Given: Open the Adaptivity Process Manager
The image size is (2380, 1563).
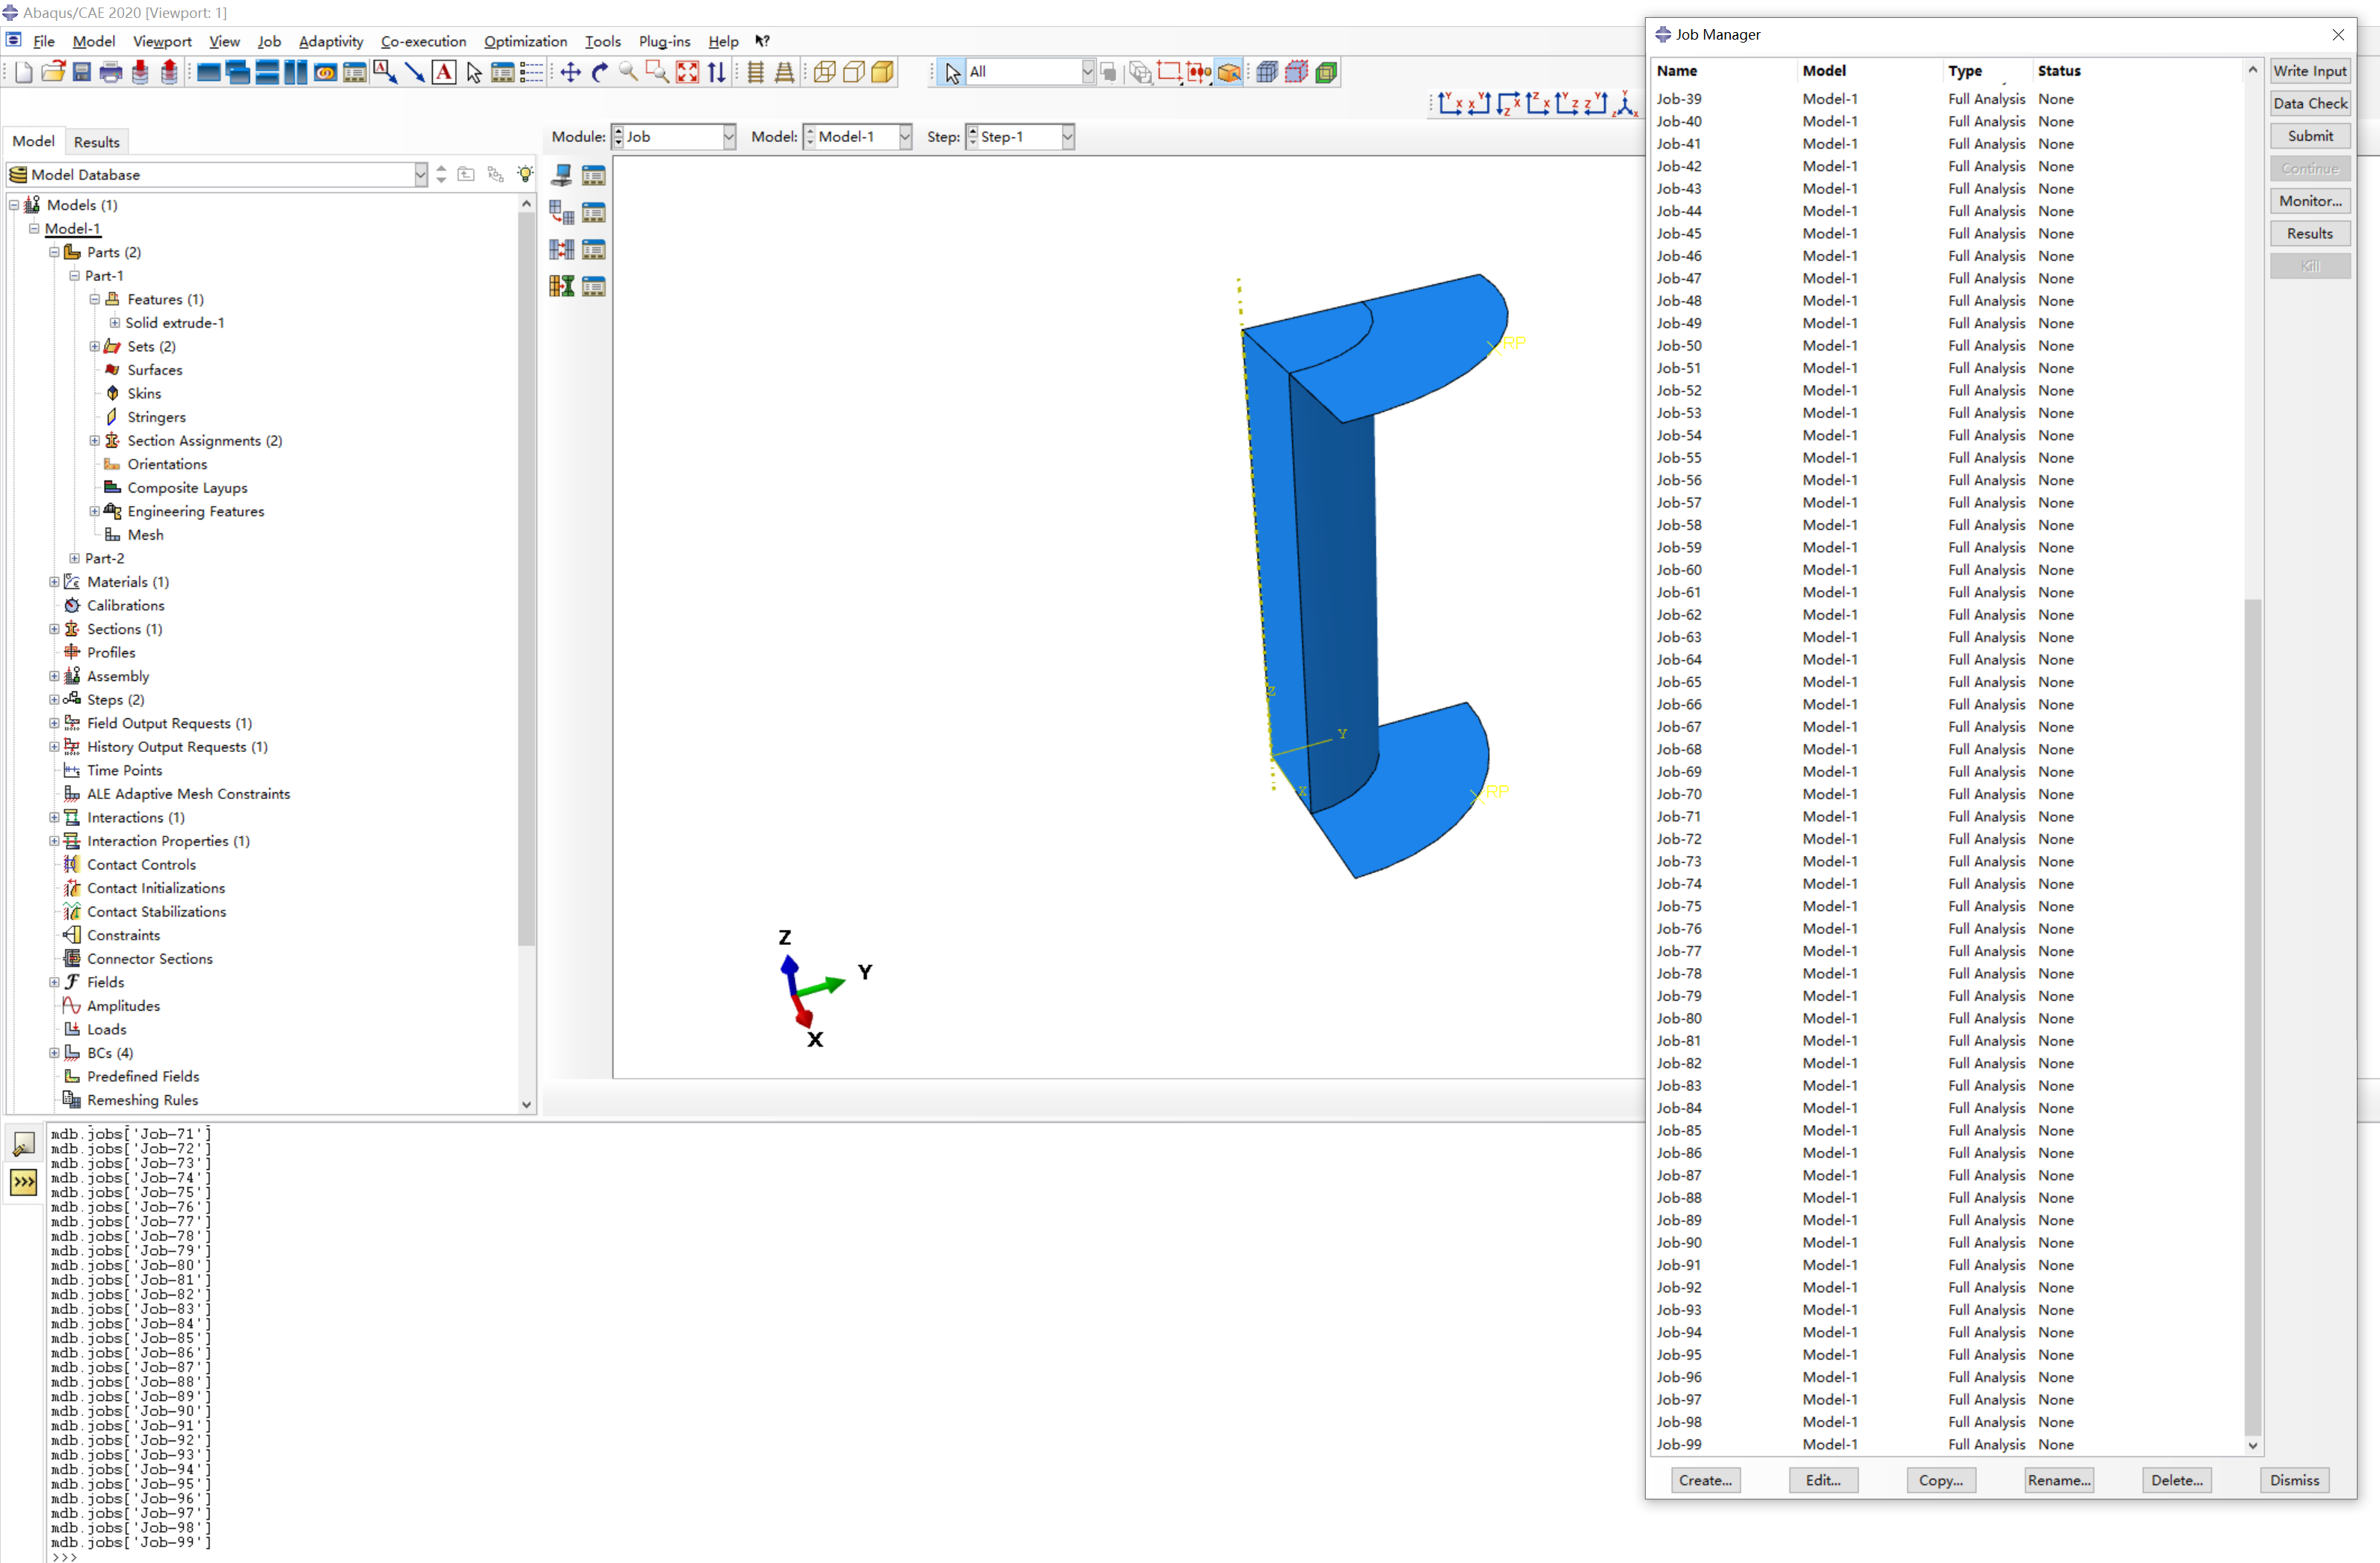Looking at the screenshot, I should [x=594, y=212].
